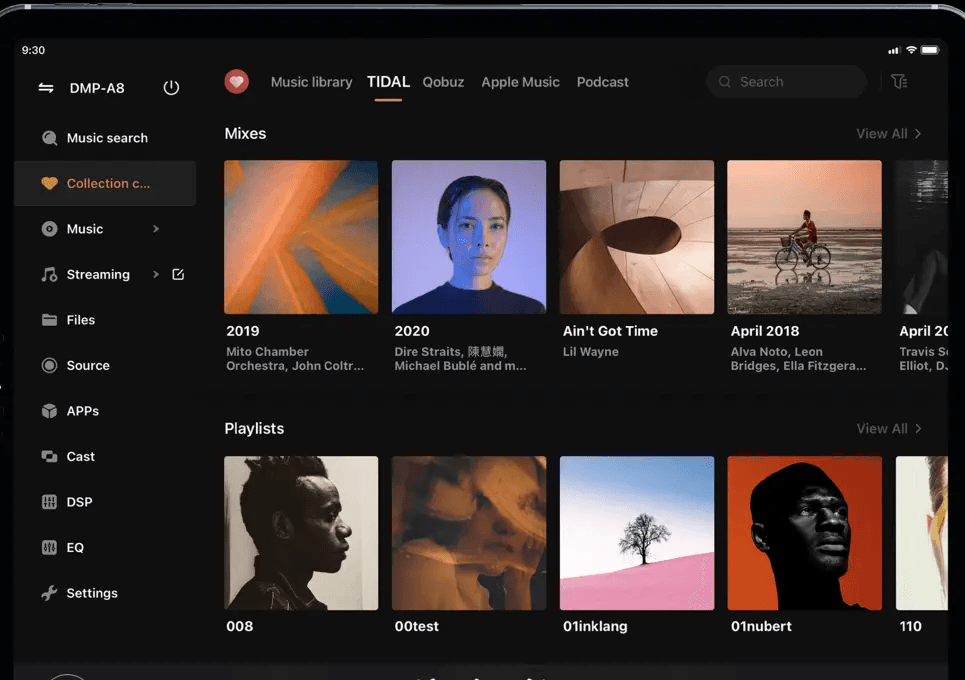Click the cellular signal bars icon

click(894, 50)
